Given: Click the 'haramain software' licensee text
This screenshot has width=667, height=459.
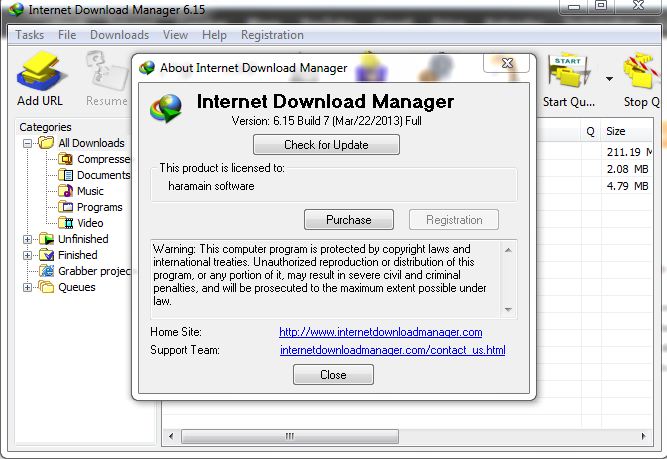Looking at the screenshot, I should click(x=211, y=186).
